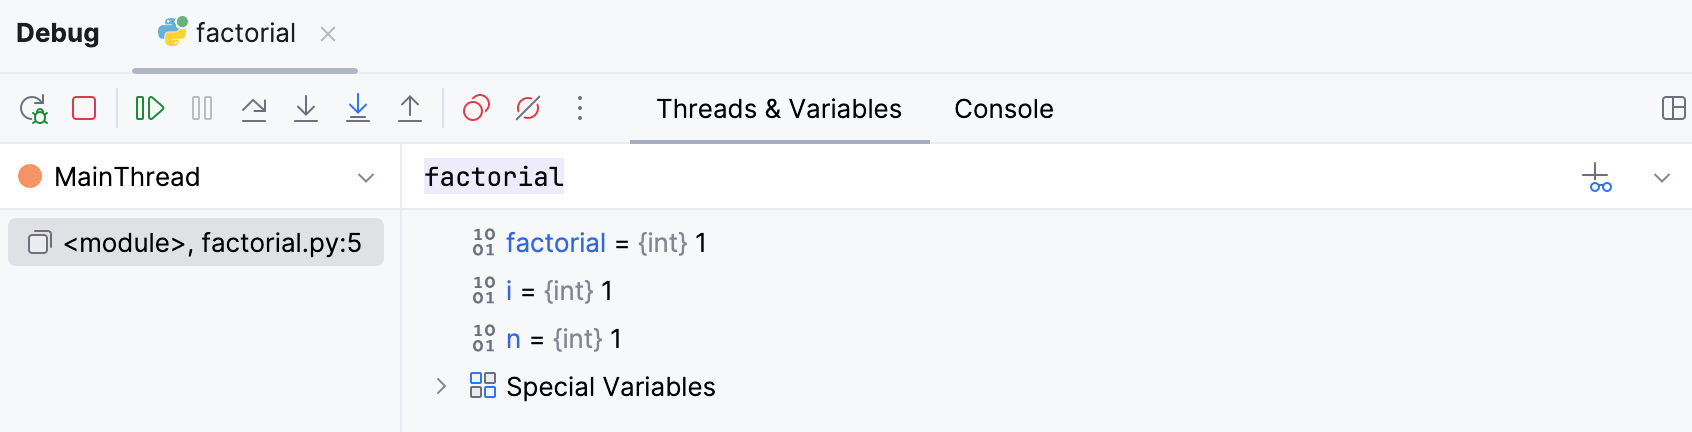Click the Pause Program icon
The width and height of the screenshot is (1692, 432).
[x=202, y=108]
